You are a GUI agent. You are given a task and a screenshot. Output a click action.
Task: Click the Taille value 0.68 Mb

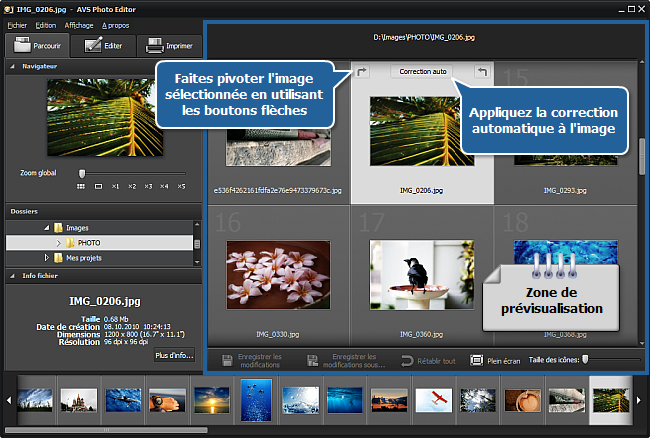pos(116,319)
